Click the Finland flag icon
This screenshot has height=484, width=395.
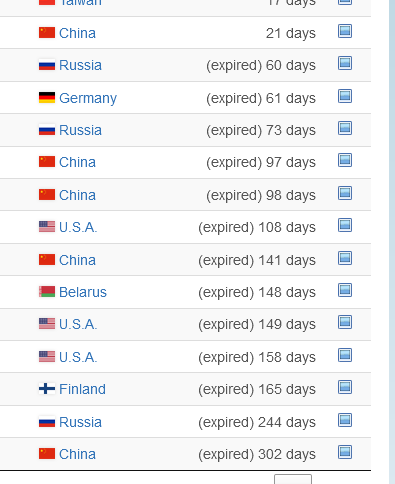tap(47, 389)
